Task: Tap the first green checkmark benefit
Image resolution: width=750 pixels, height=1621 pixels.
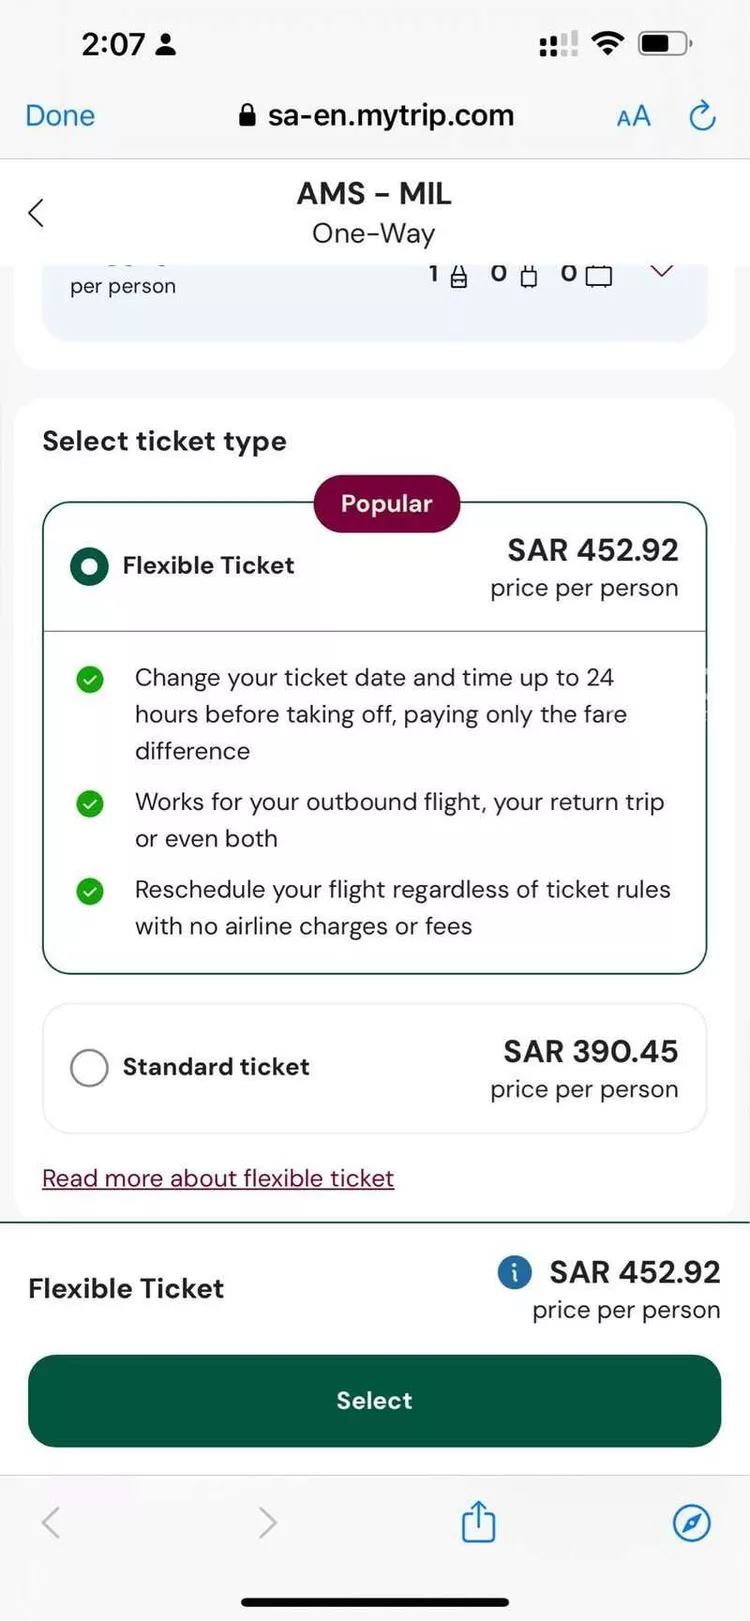Action: click(x=90, y=680)
